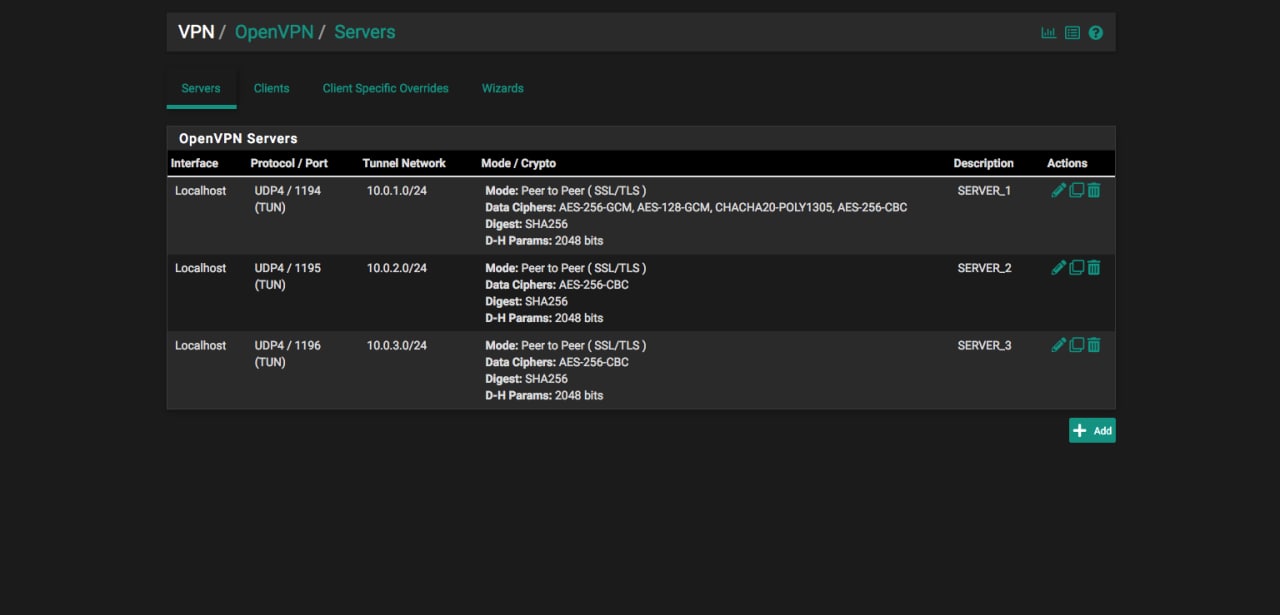Click the Protocol / Port column header

point(289,163)
